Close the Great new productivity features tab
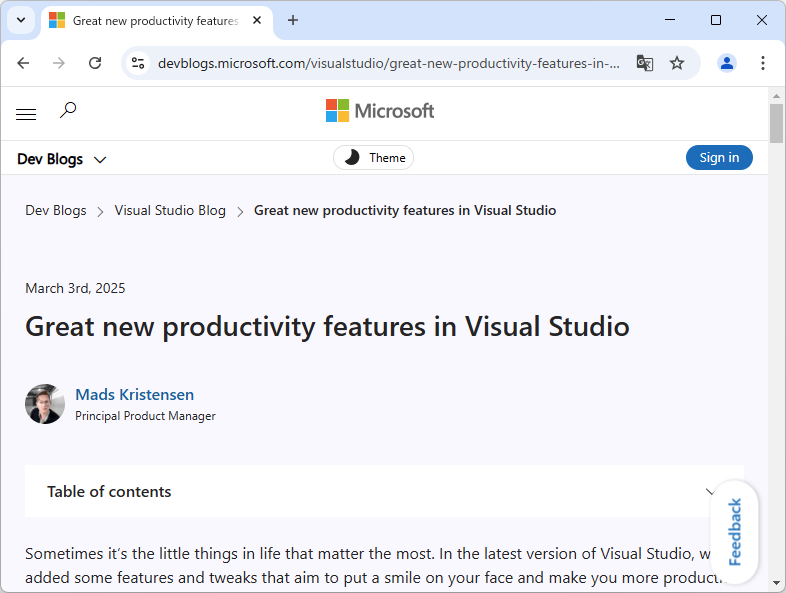This screenshot has width=786, height=593. pyautogui.click(x=257, y=21)
